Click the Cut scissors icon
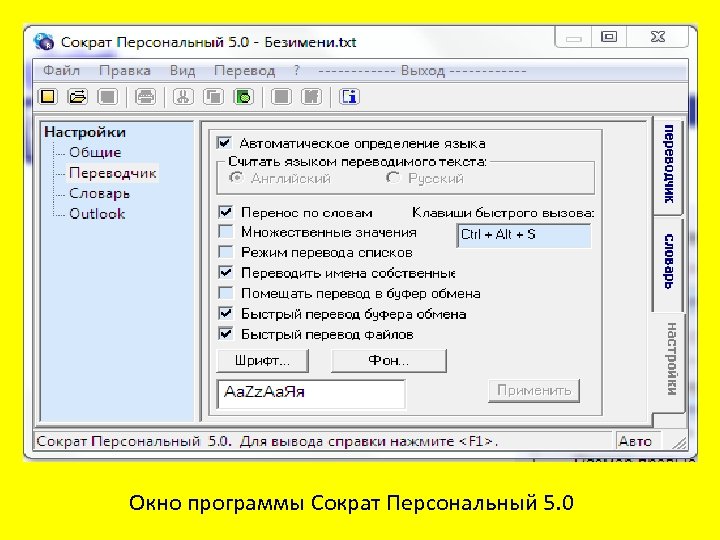The height and width of the screenshot is (540, 720). point(183,97)
